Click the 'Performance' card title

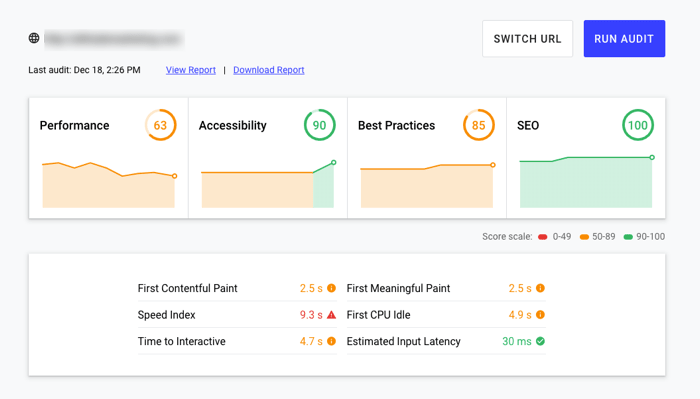[x=75, y=125]
